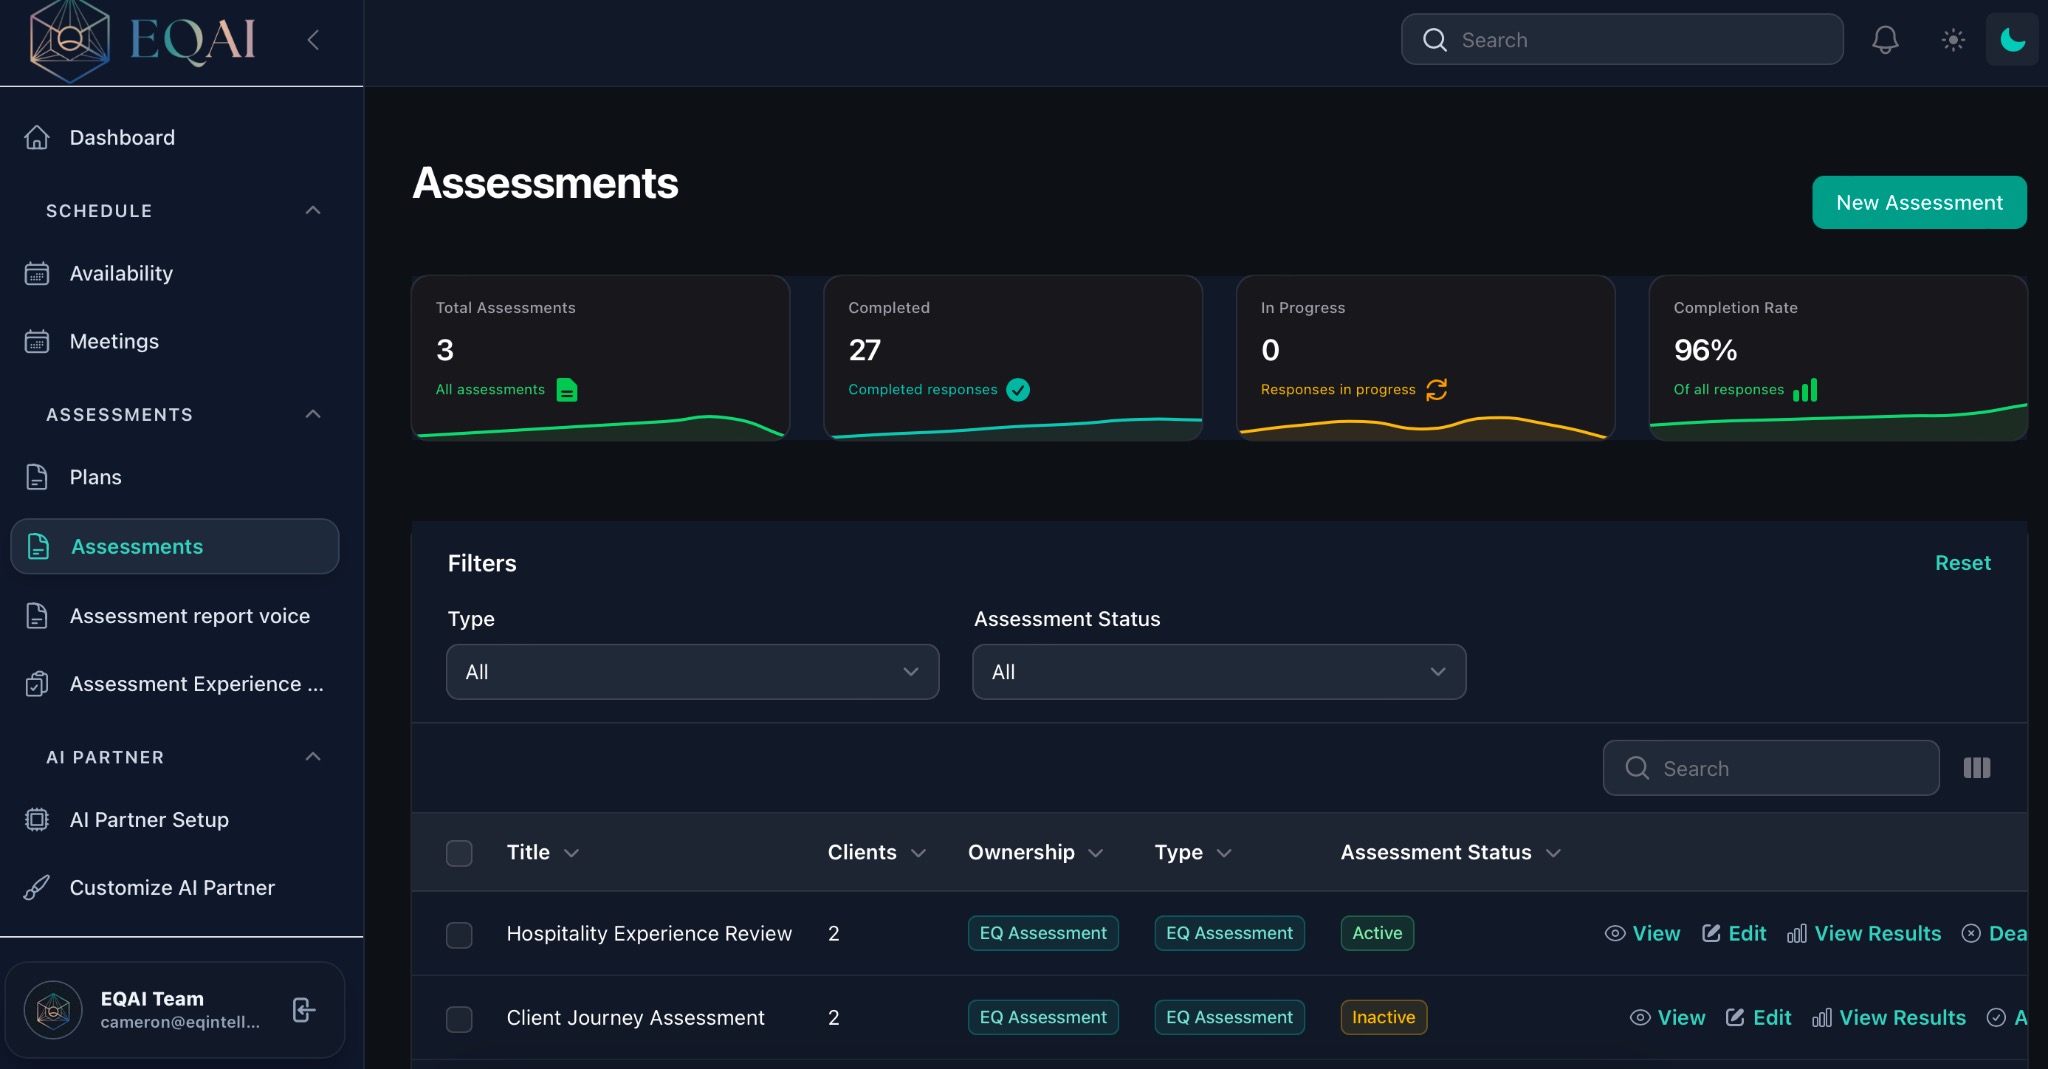The image size is (2048, 1069).
Task: Collapse the AI PARTNER section
Action: tap(313, 757)
